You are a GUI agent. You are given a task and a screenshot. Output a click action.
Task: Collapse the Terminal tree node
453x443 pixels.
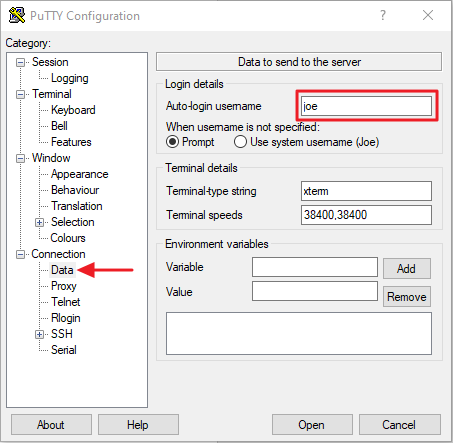click(20, 94)
